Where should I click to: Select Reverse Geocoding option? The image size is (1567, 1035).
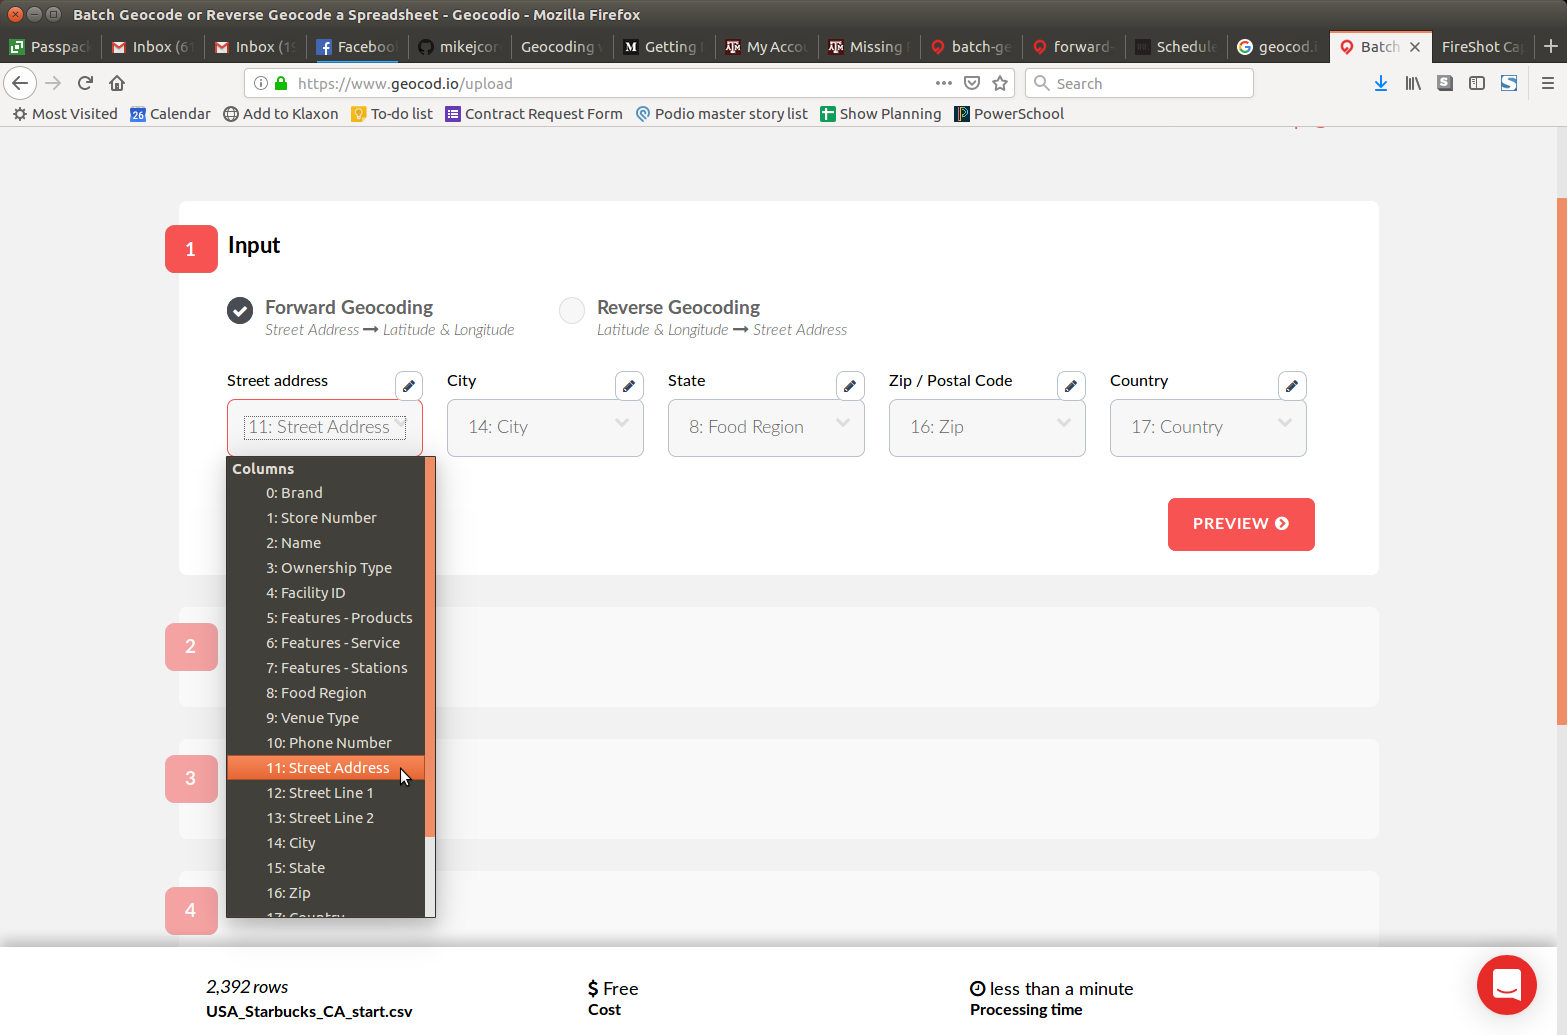coord(571,311)
